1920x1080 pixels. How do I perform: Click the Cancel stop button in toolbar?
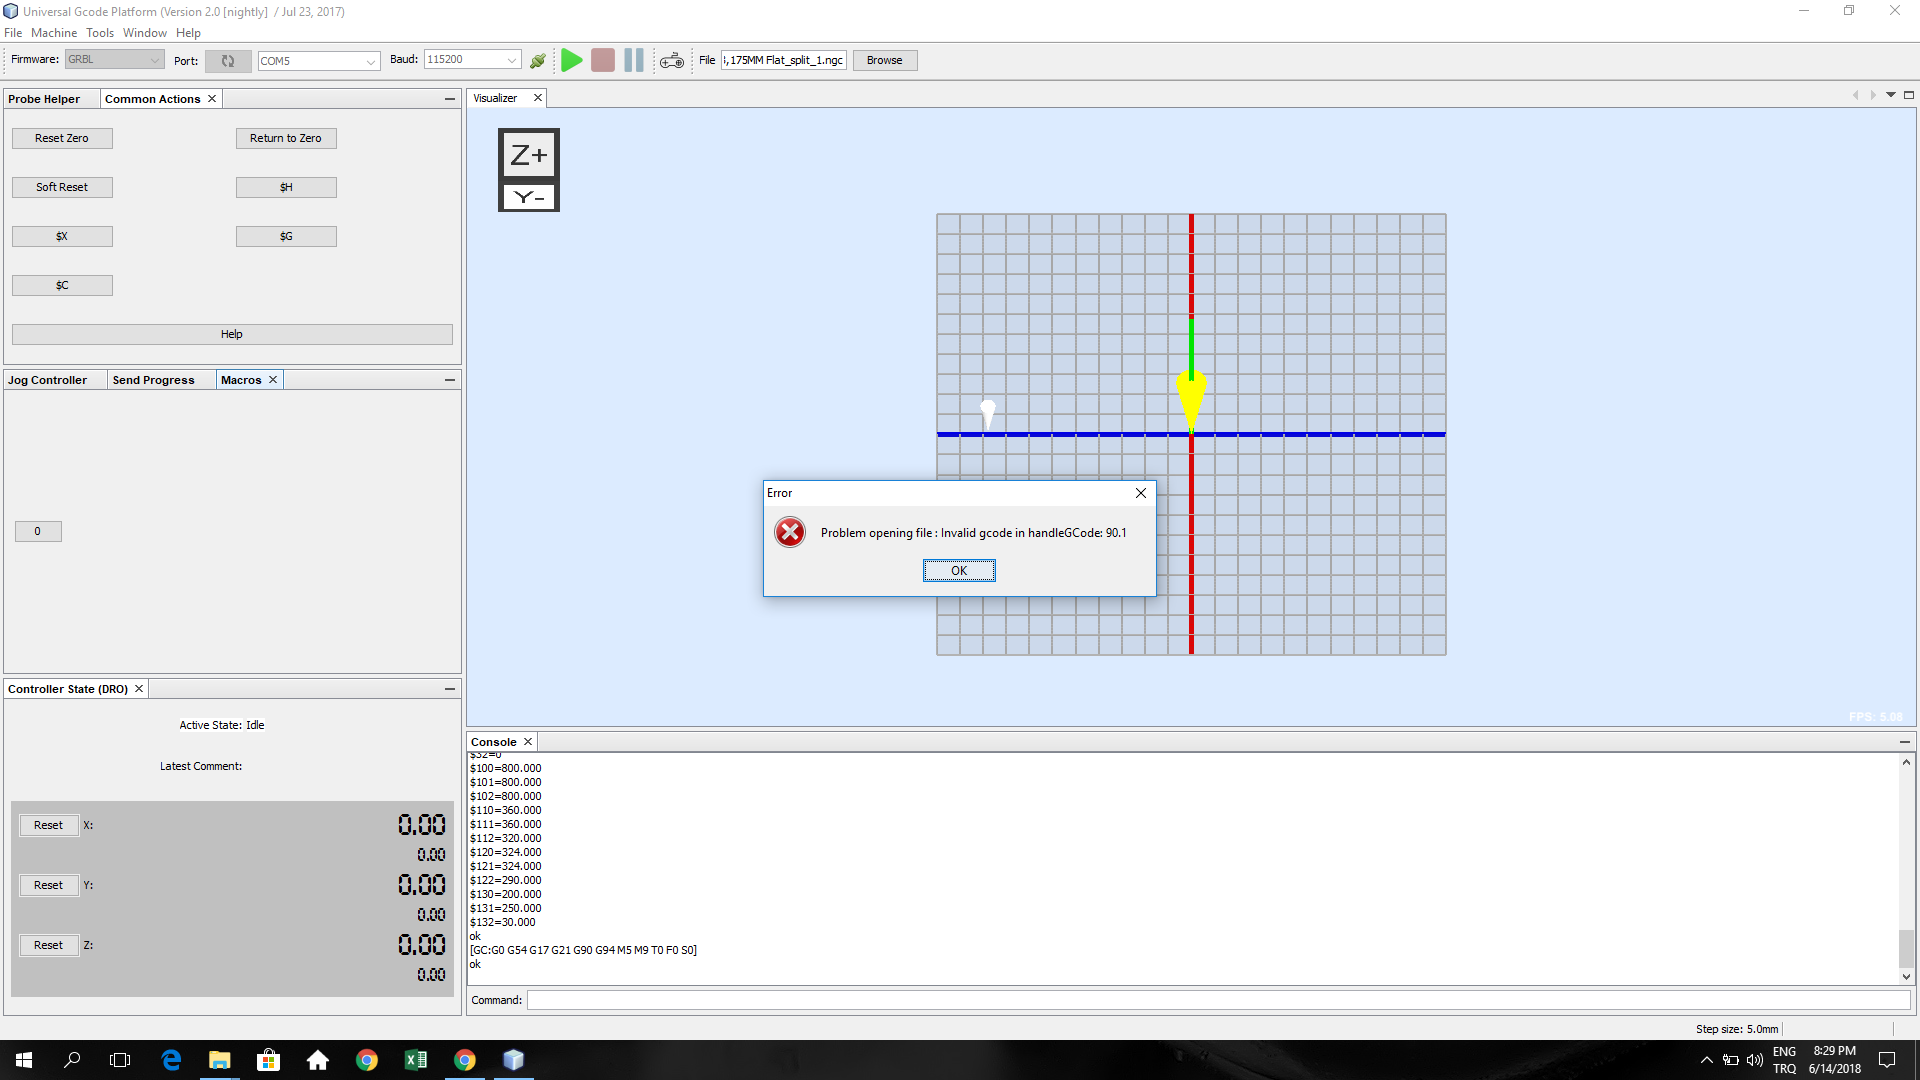[603, 60]
